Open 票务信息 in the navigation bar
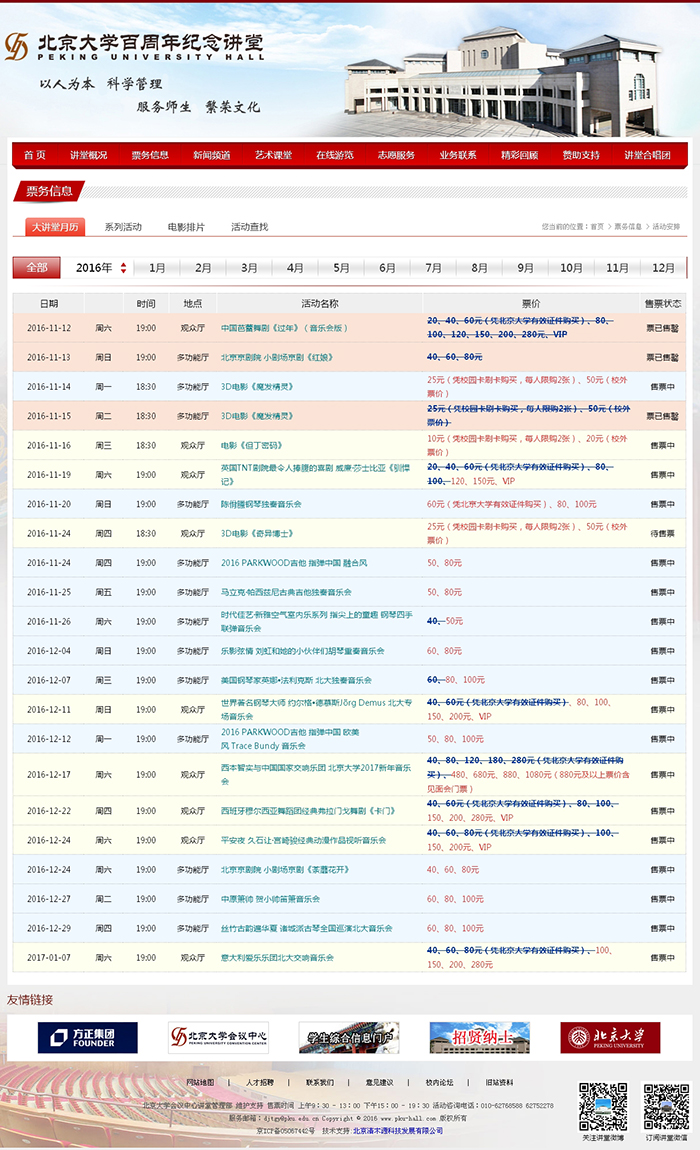Screen dimensions: 700x1150 (150, 155)
